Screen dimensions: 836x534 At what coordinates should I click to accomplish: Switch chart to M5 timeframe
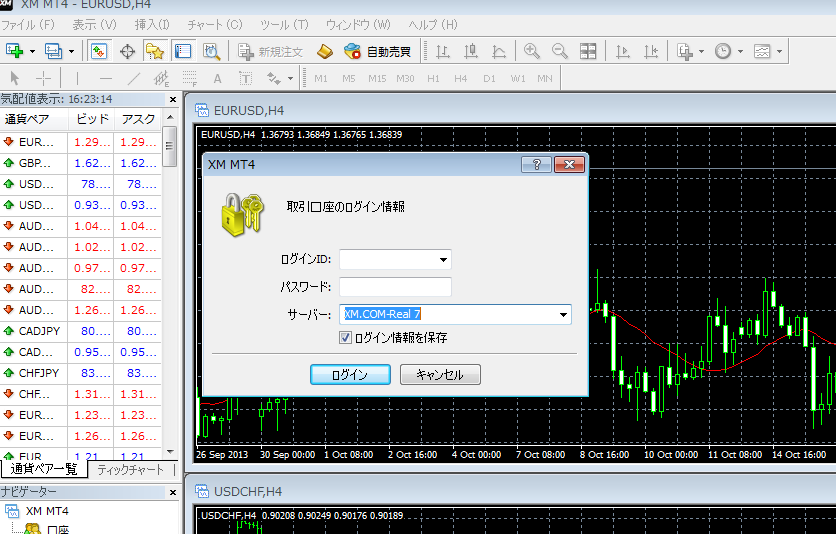(349, 78)
